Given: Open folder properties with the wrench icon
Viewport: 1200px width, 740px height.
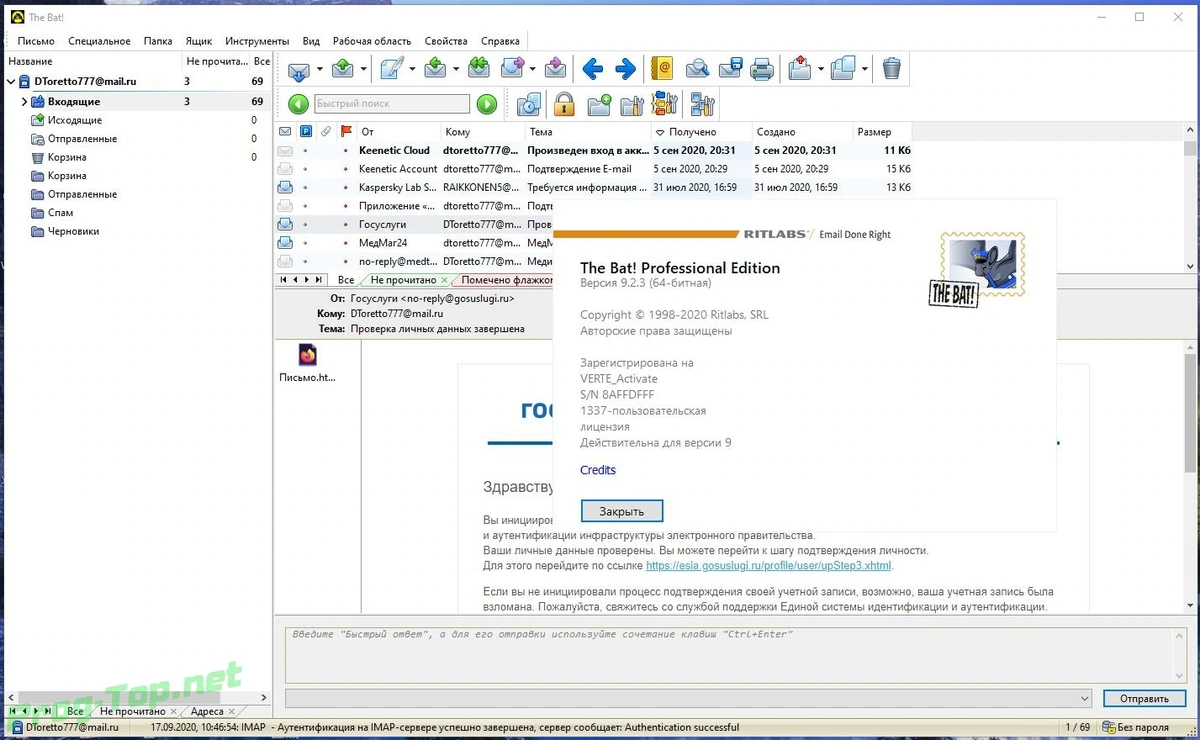Looking at the screenshot, I should point(632,104).
